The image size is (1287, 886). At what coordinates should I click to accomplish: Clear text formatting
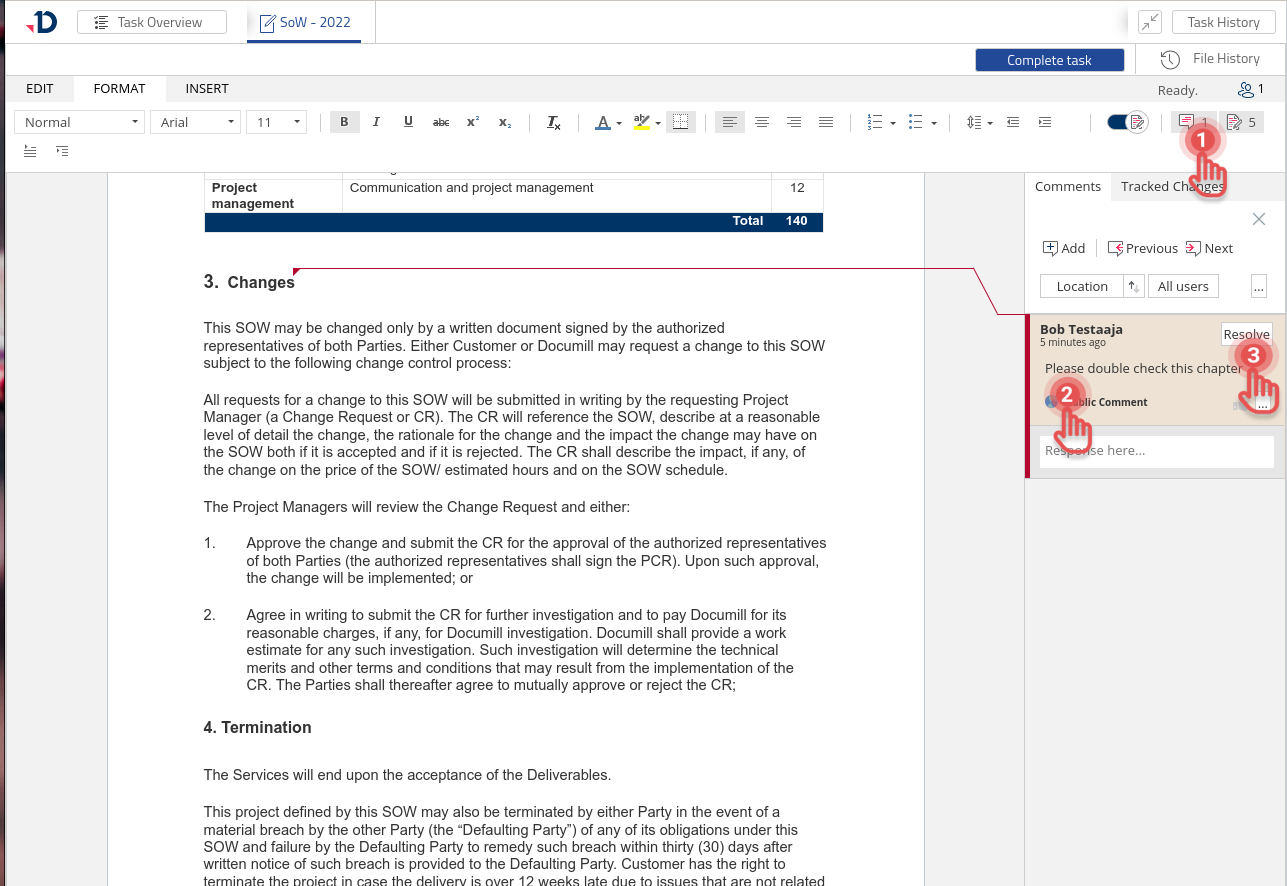[553, 122]
